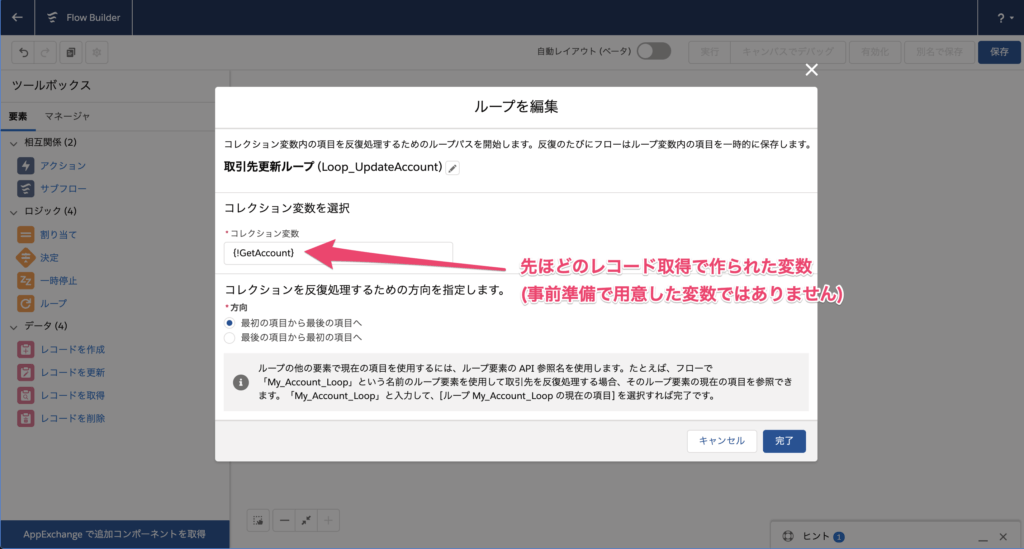This screenshot has height=549, width=1024.
Task: Switch to the マネージャ tab
Action: click(x=67, y=116)
